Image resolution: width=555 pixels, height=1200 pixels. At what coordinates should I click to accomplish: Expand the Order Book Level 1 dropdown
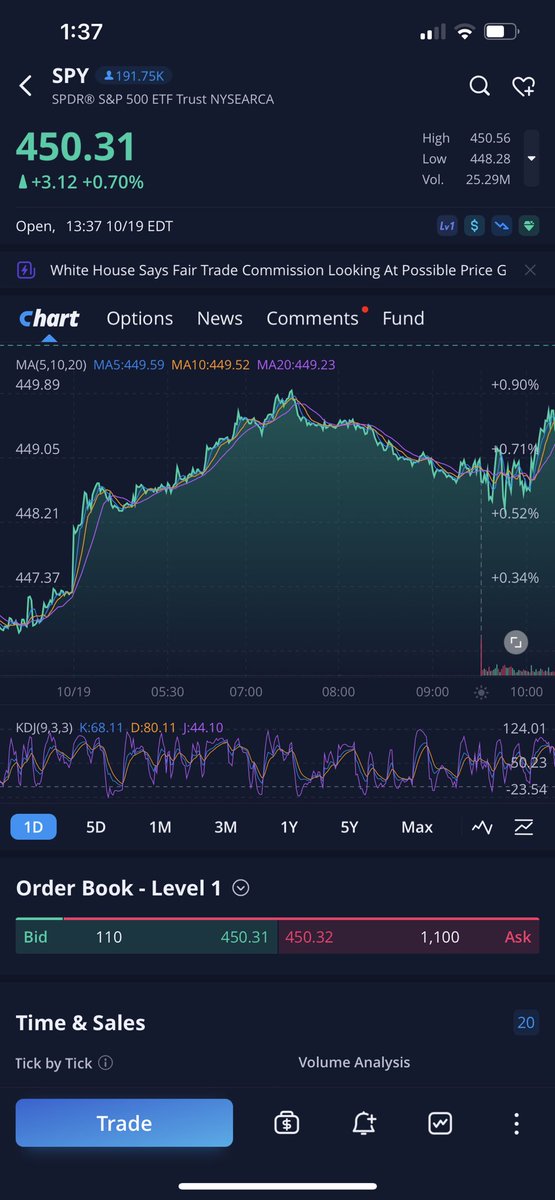click(241, 888)
